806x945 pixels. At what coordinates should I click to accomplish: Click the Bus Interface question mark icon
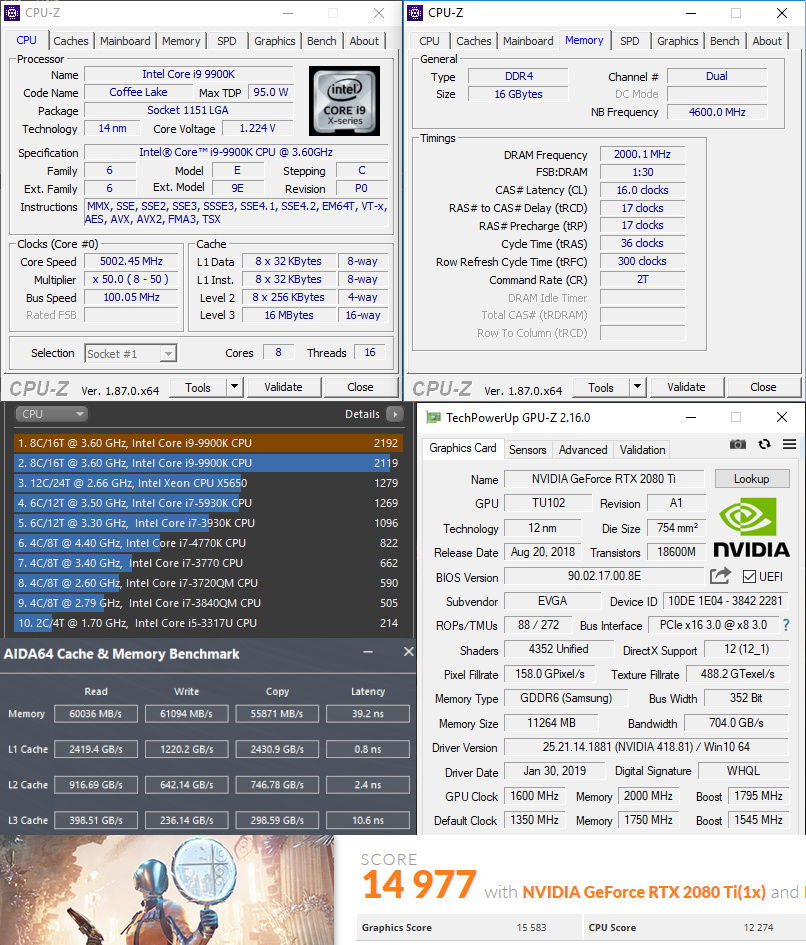point(786,625)
